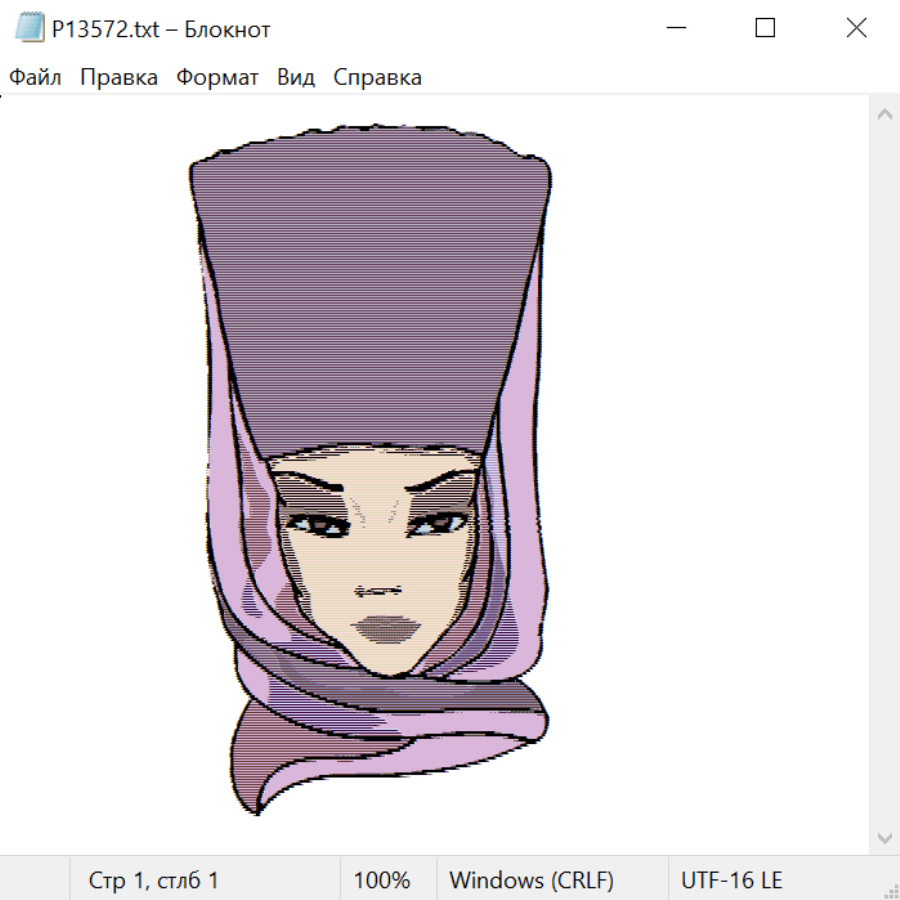Close the P13572.txt Notepad window
Viewport: 900px width, 900px height.
[856, 29]
